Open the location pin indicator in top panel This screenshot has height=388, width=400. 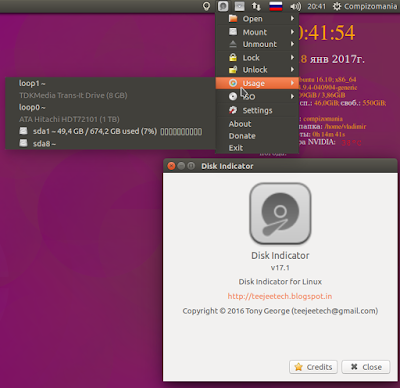pyautogui.click(x=207, y=6)
